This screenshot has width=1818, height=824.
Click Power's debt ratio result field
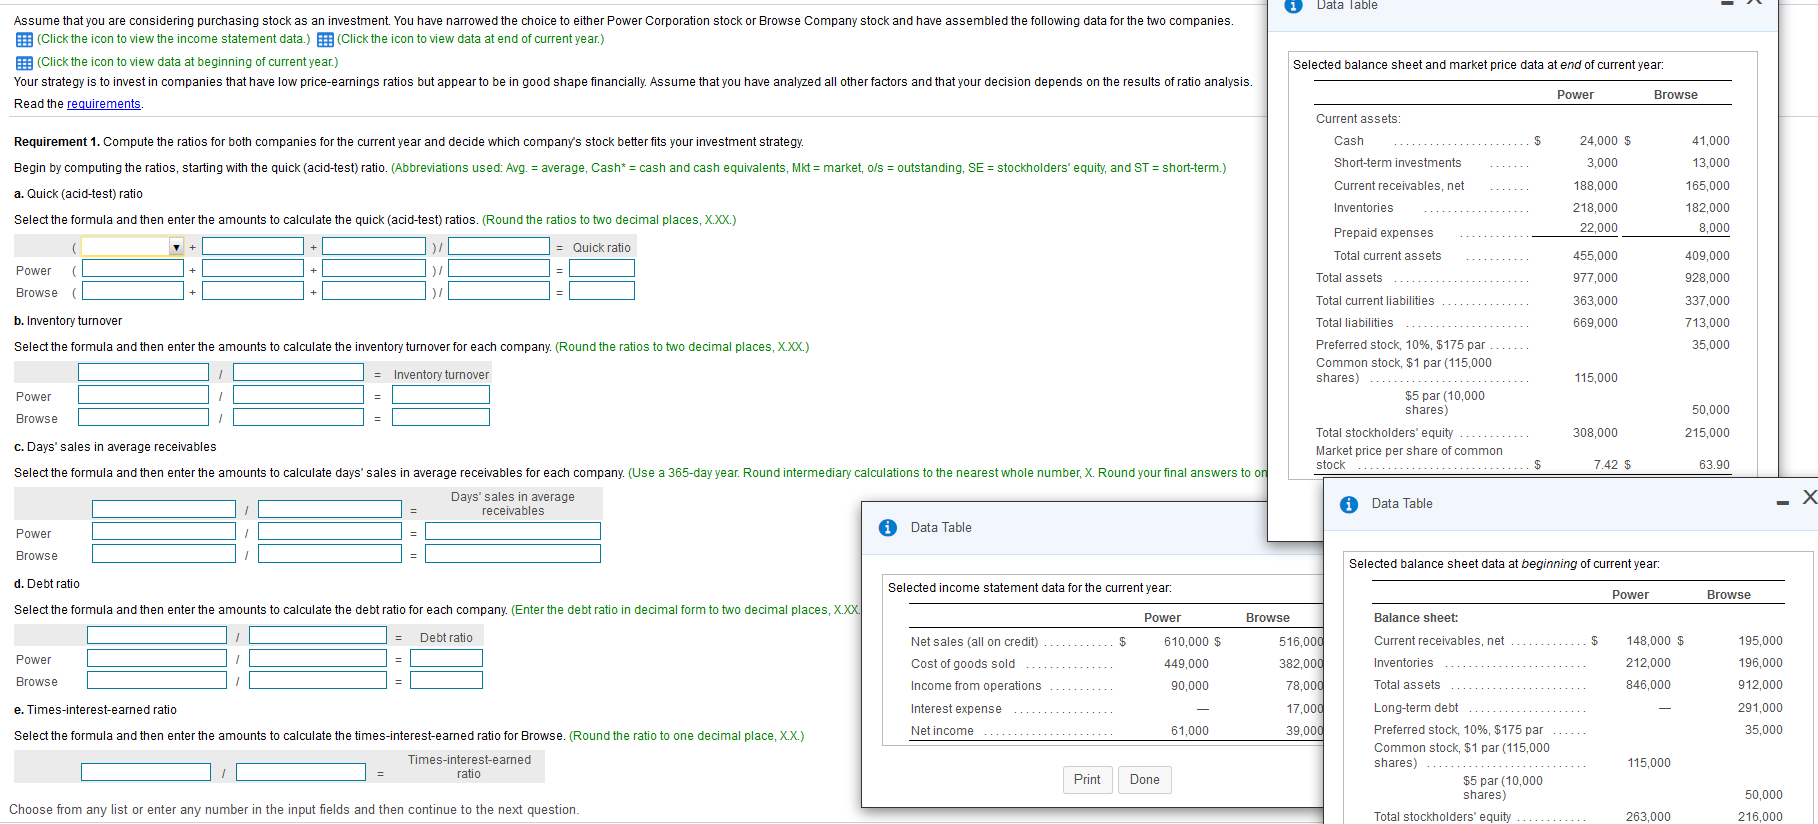pyautogui.click(x=446, y=658)
